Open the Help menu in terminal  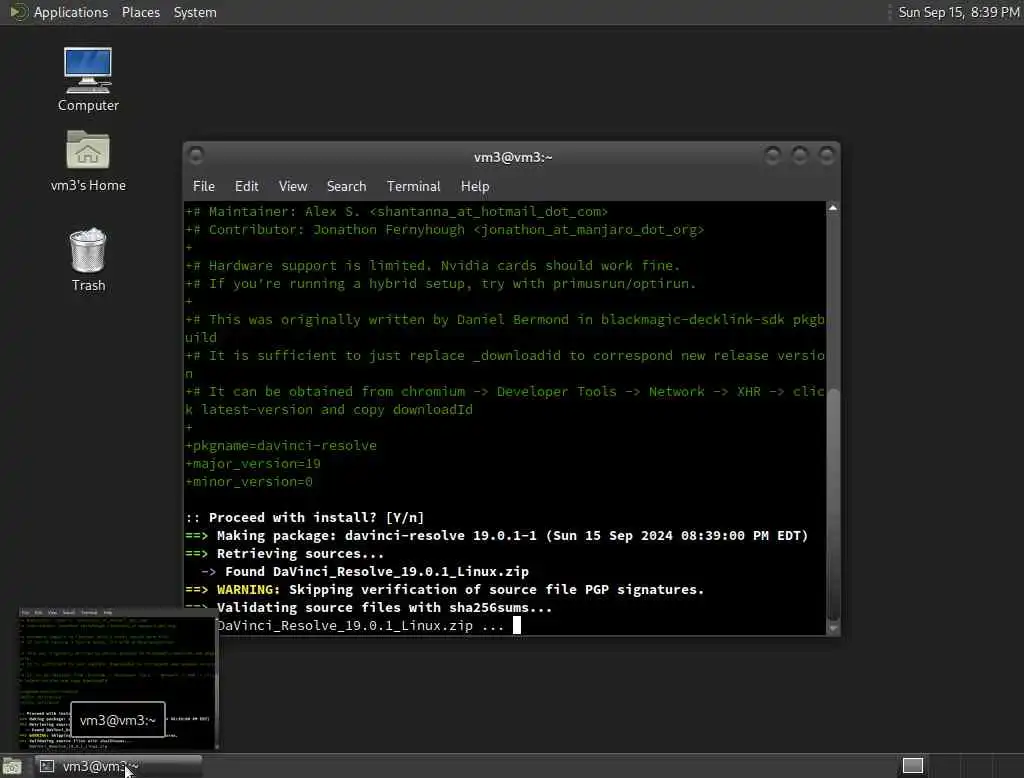(x=475, y=186)
